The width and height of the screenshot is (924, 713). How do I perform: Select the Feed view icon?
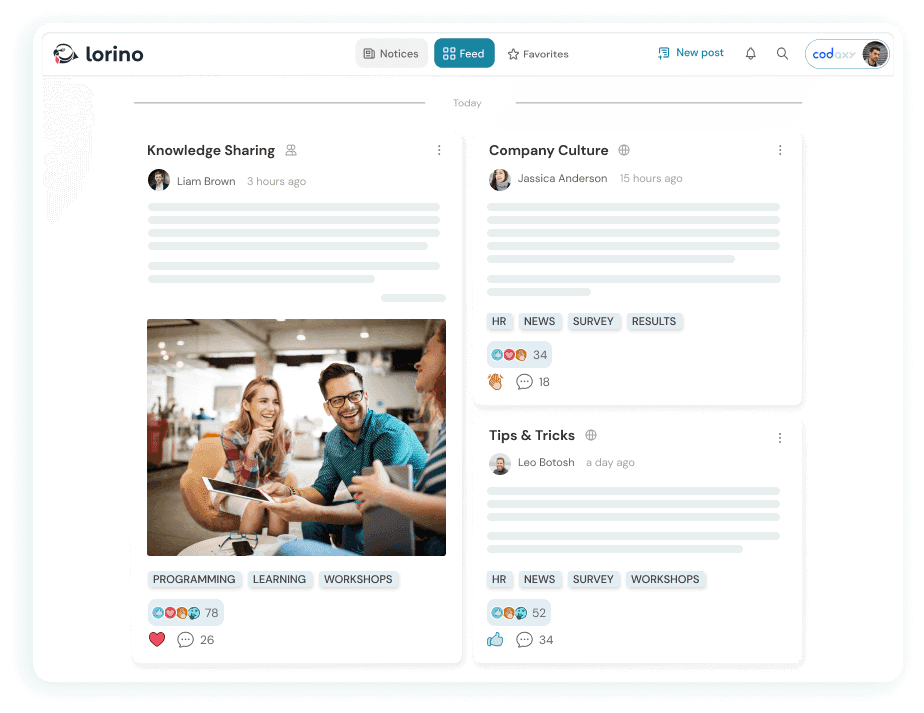(447, 53)
